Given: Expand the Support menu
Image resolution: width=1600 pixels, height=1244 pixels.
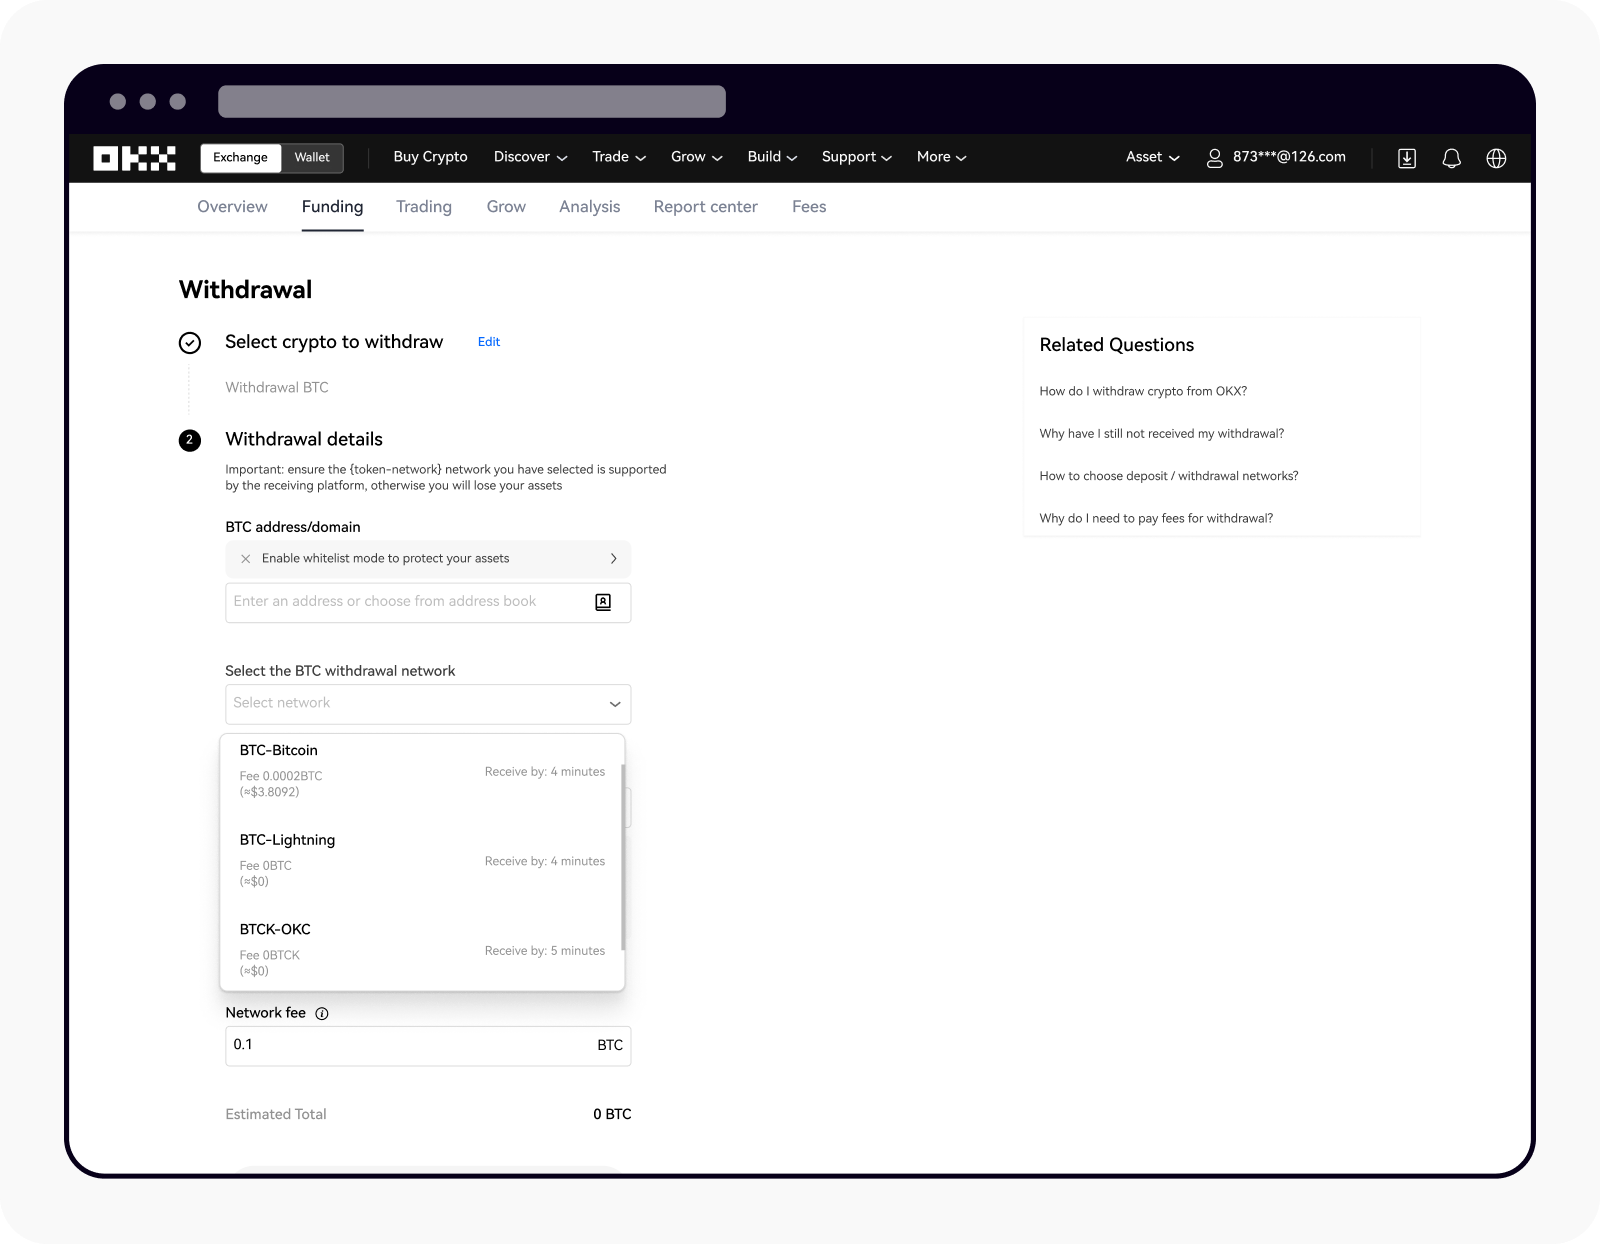Looking at the screenshot, I should click(x=856, y=157).
